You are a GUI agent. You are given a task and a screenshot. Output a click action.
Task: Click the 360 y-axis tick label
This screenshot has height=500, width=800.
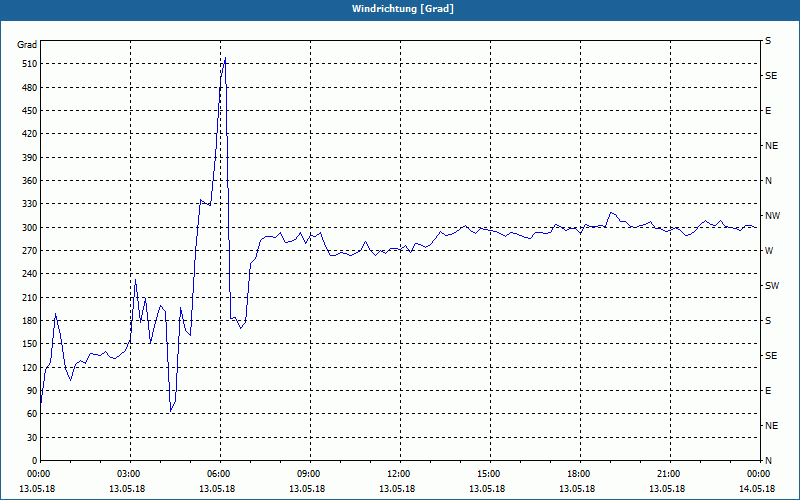29,181
